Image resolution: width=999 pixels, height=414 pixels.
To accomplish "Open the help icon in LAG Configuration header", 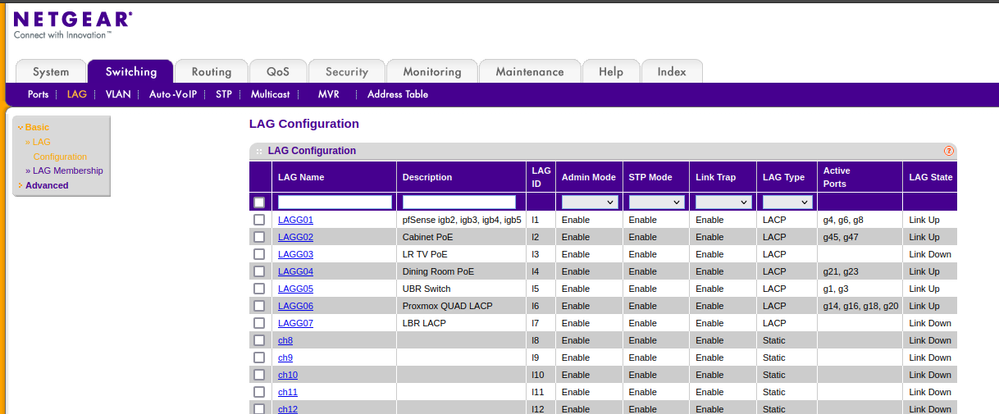I will (949, 151).
